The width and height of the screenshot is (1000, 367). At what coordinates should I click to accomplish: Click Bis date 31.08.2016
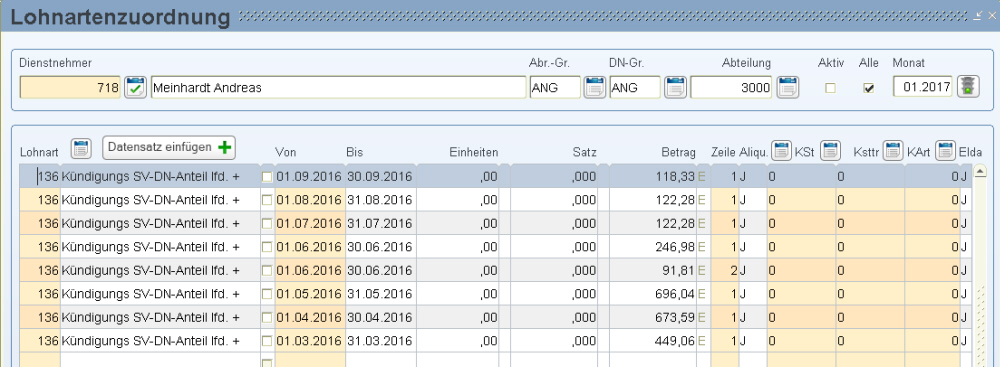[380, 200]
